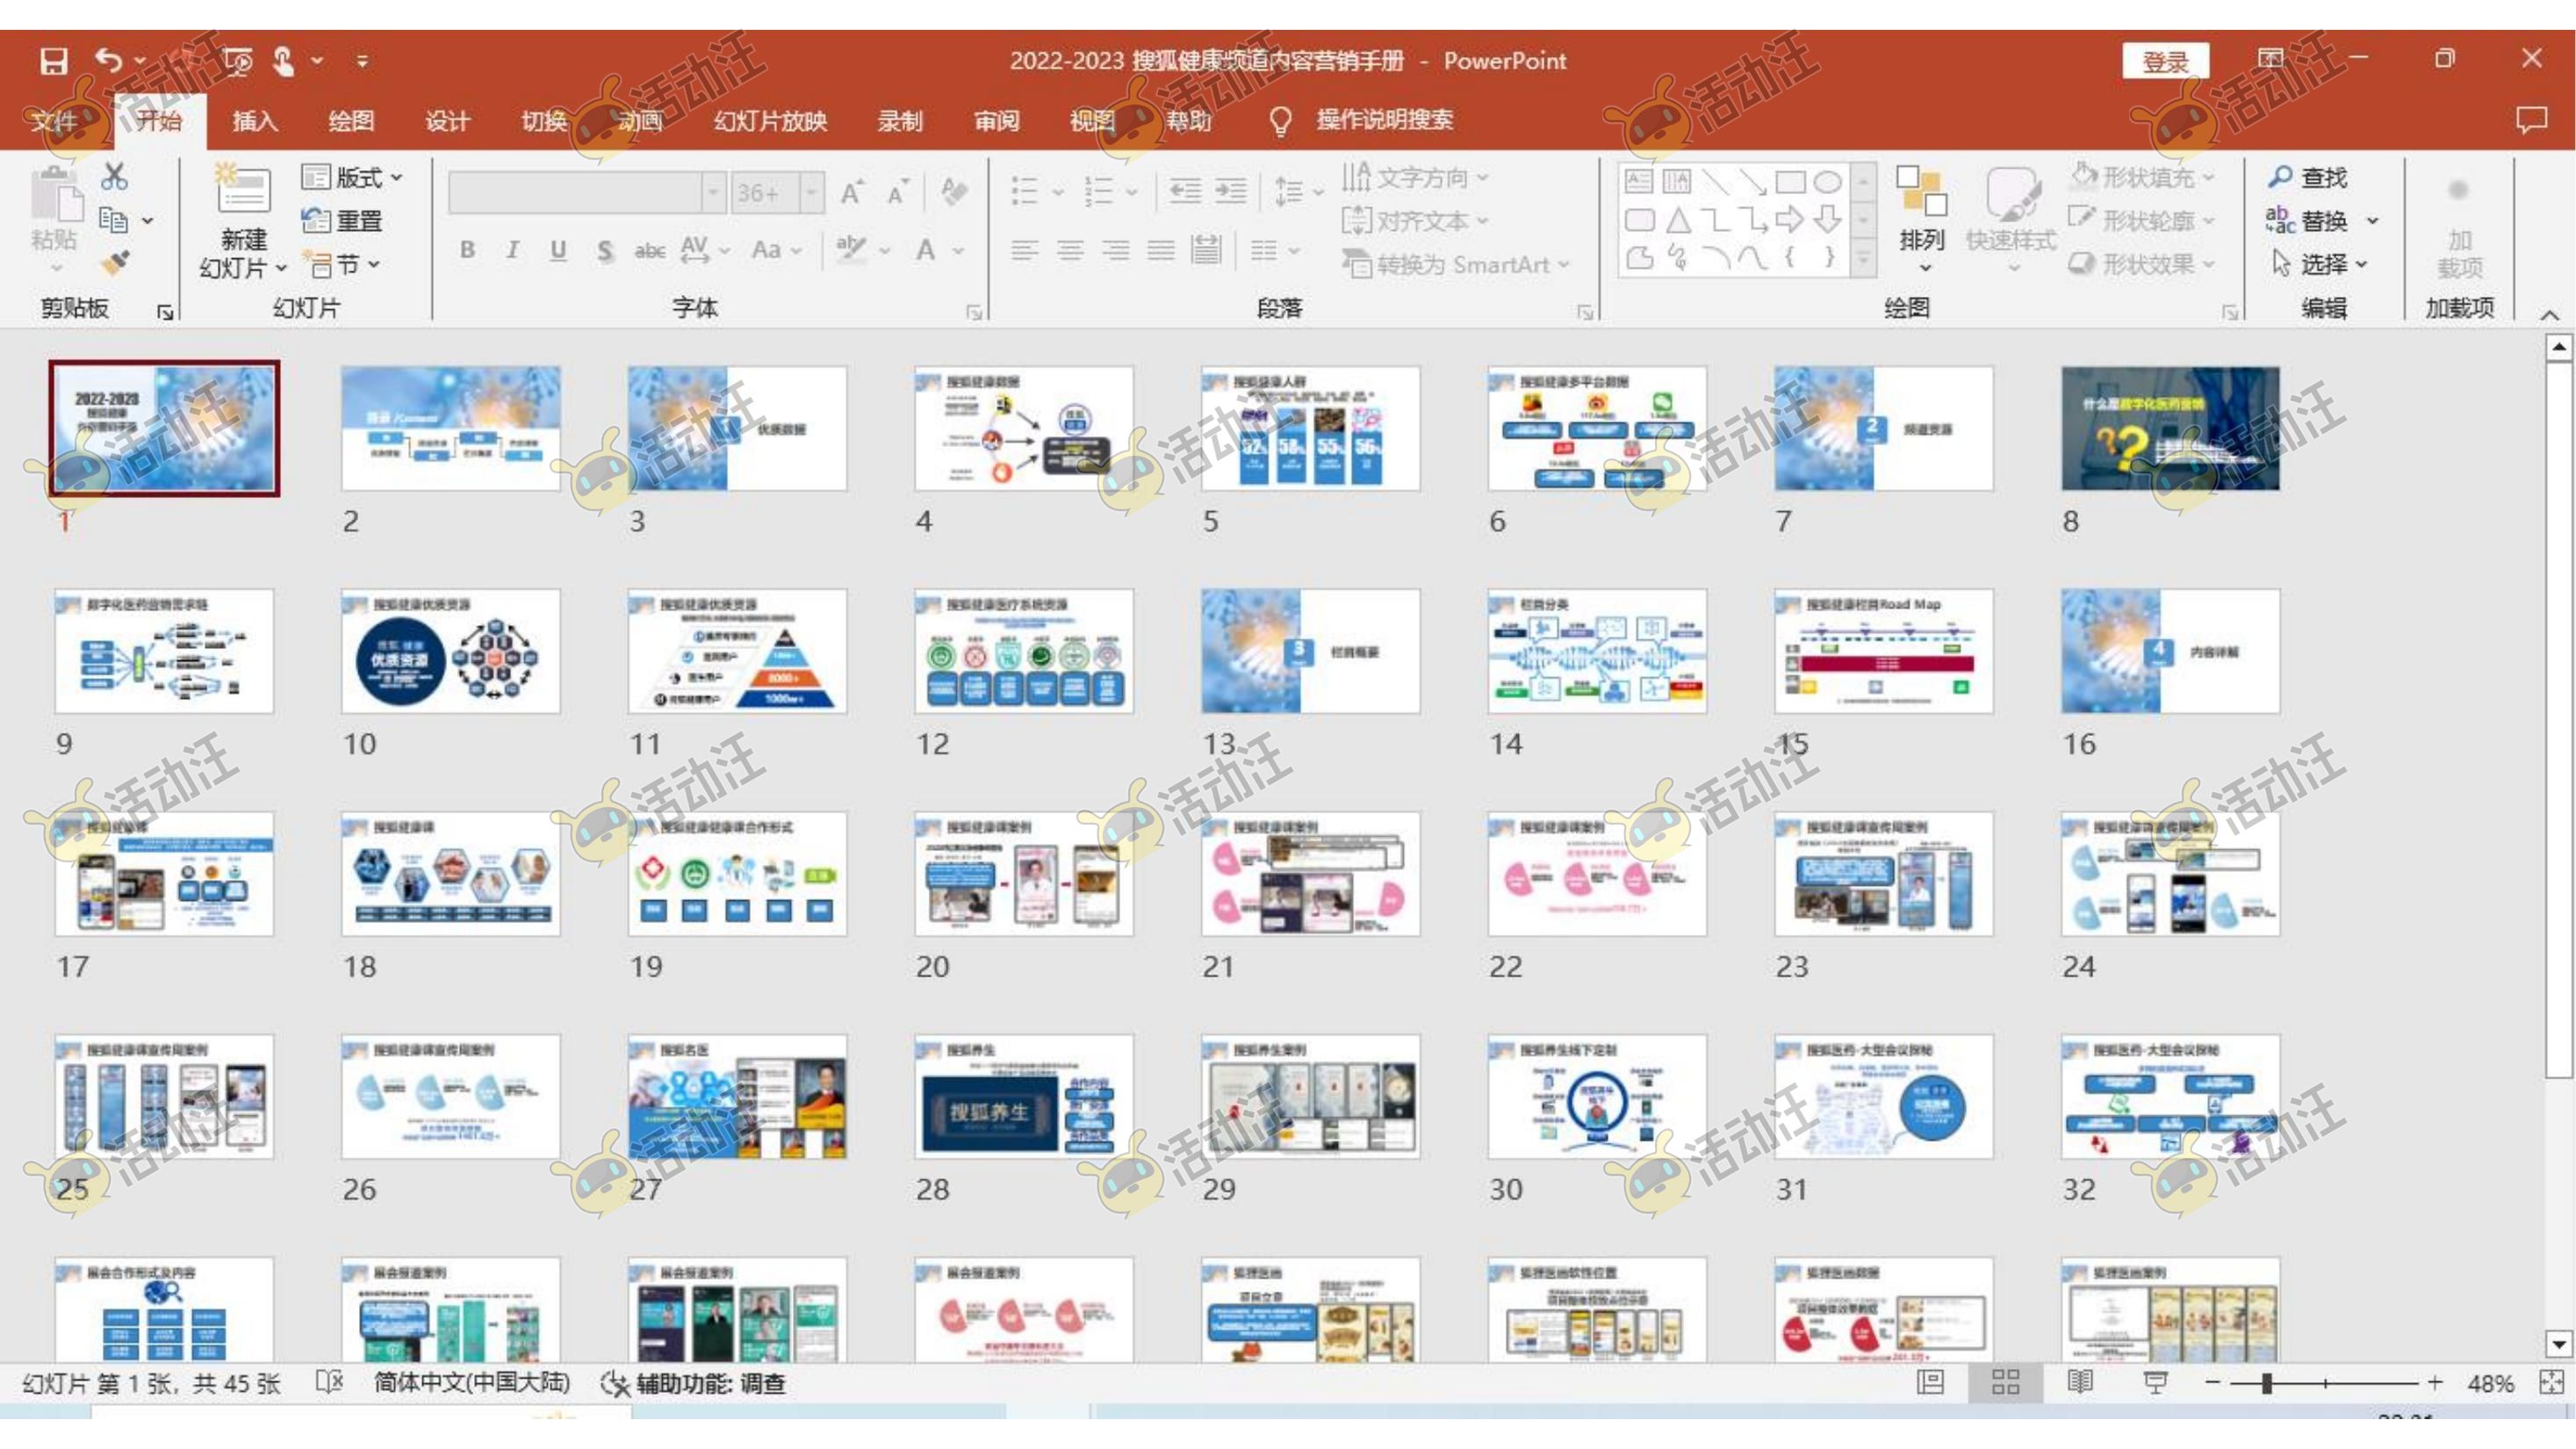This screenshot has width=2576, height=1449.
Task: Click the Cut scissors icon
Action: tap(114, 177)
